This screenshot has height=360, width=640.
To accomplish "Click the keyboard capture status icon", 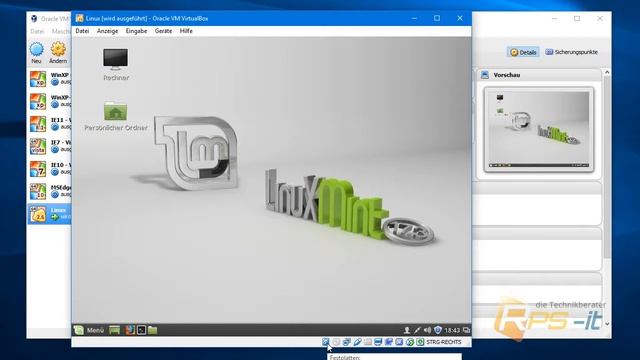I will click(420, 342).
